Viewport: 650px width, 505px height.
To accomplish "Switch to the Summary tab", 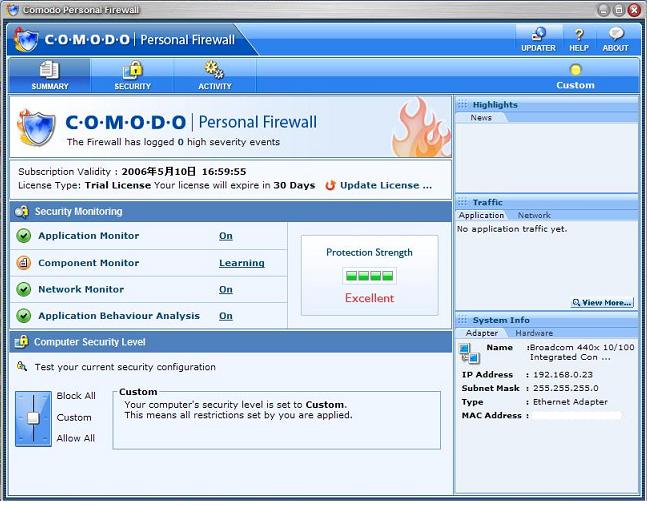I will 50,76.
